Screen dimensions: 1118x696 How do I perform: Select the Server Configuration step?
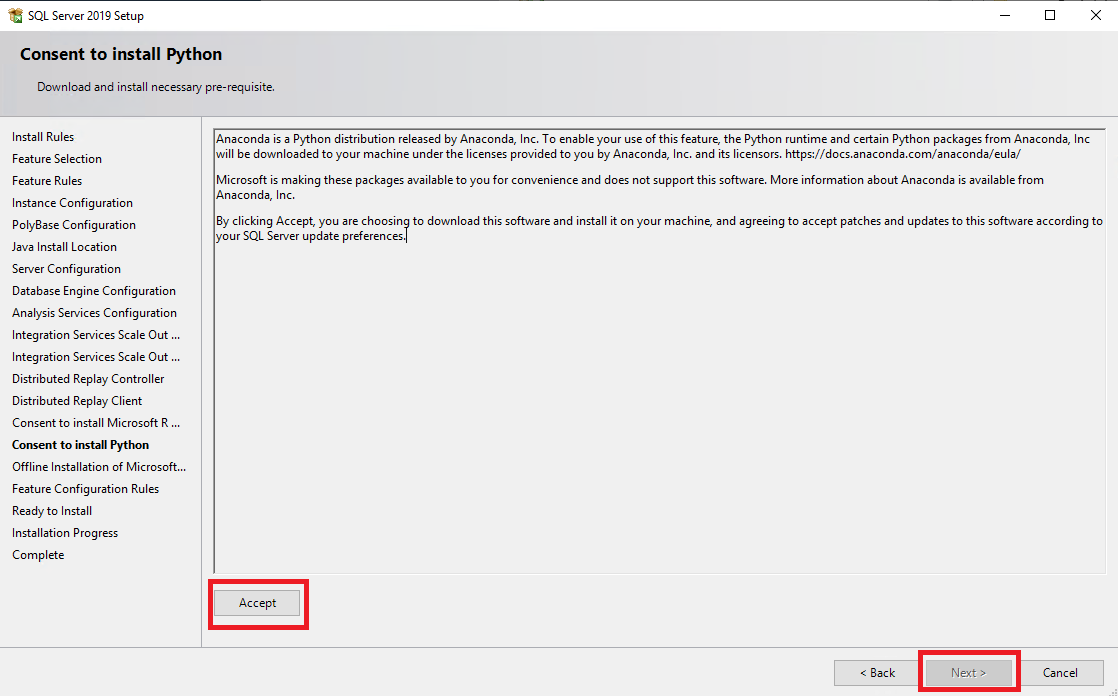click(66, 270)
